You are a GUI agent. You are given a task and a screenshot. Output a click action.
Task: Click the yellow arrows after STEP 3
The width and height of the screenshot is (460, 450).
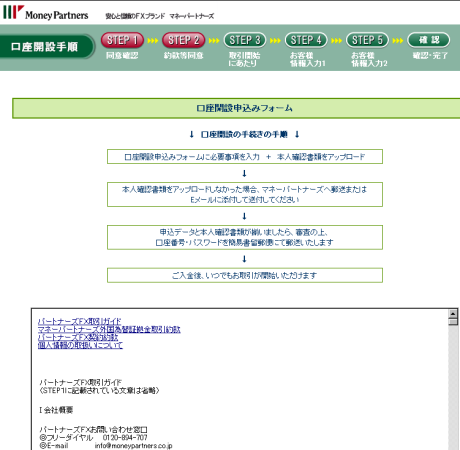275,41
